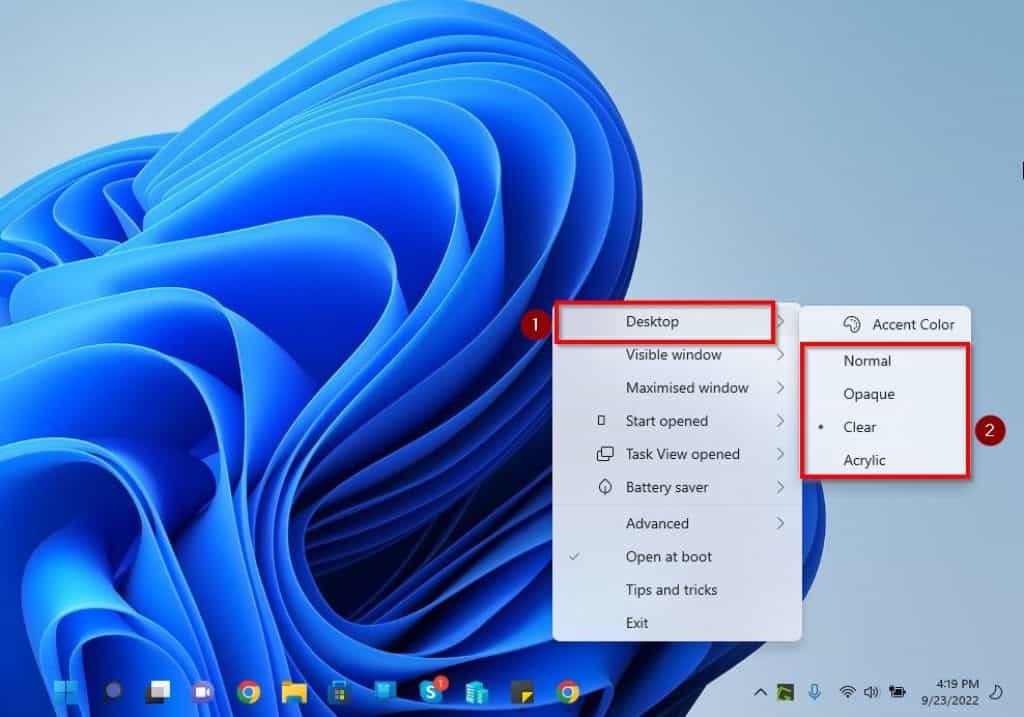Launch Microsoft Store from the taskbar
This screenshot has height=717, width=1024.
click(x=340, y=692)
